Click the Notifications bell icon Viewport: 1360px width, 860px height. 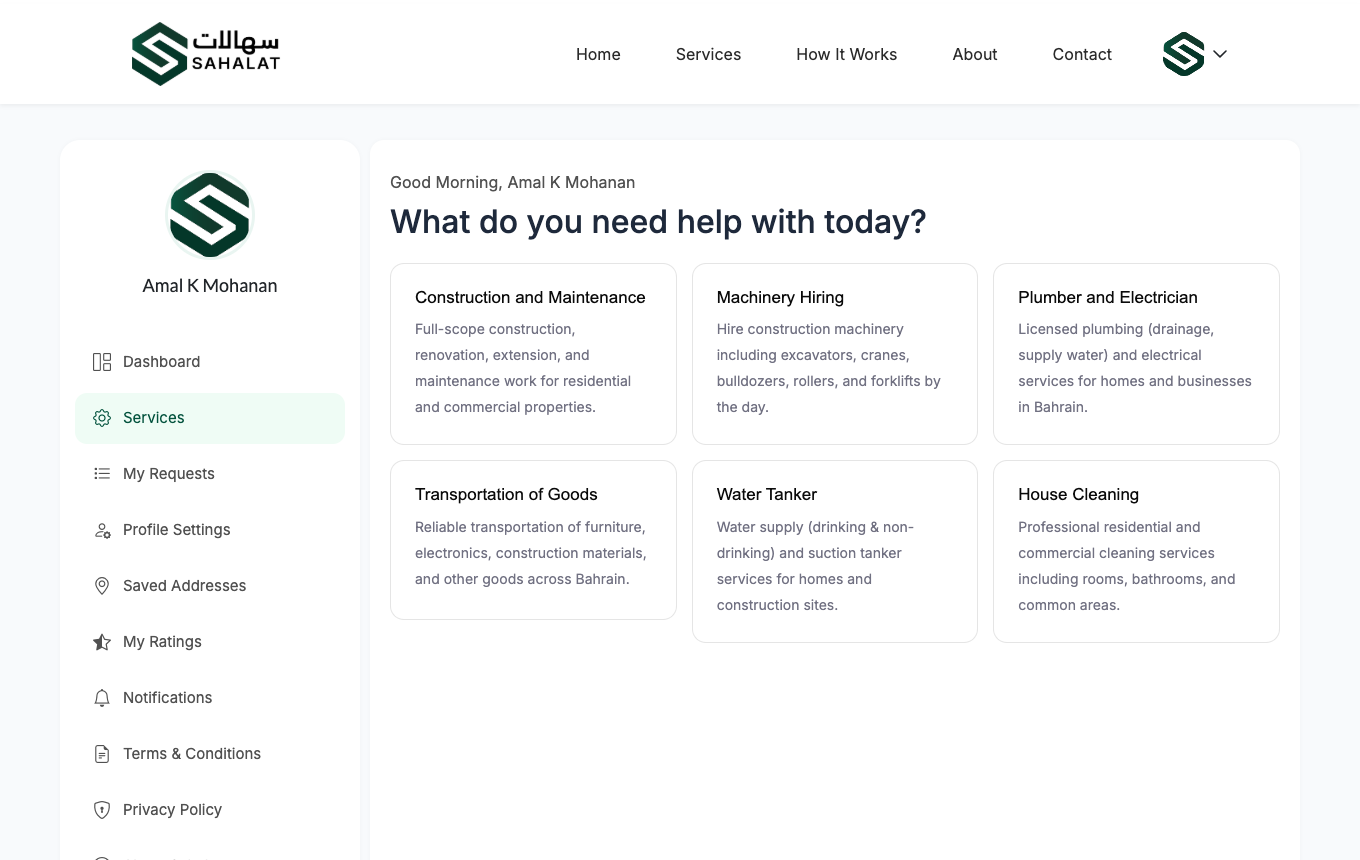(x=102, y=698)
